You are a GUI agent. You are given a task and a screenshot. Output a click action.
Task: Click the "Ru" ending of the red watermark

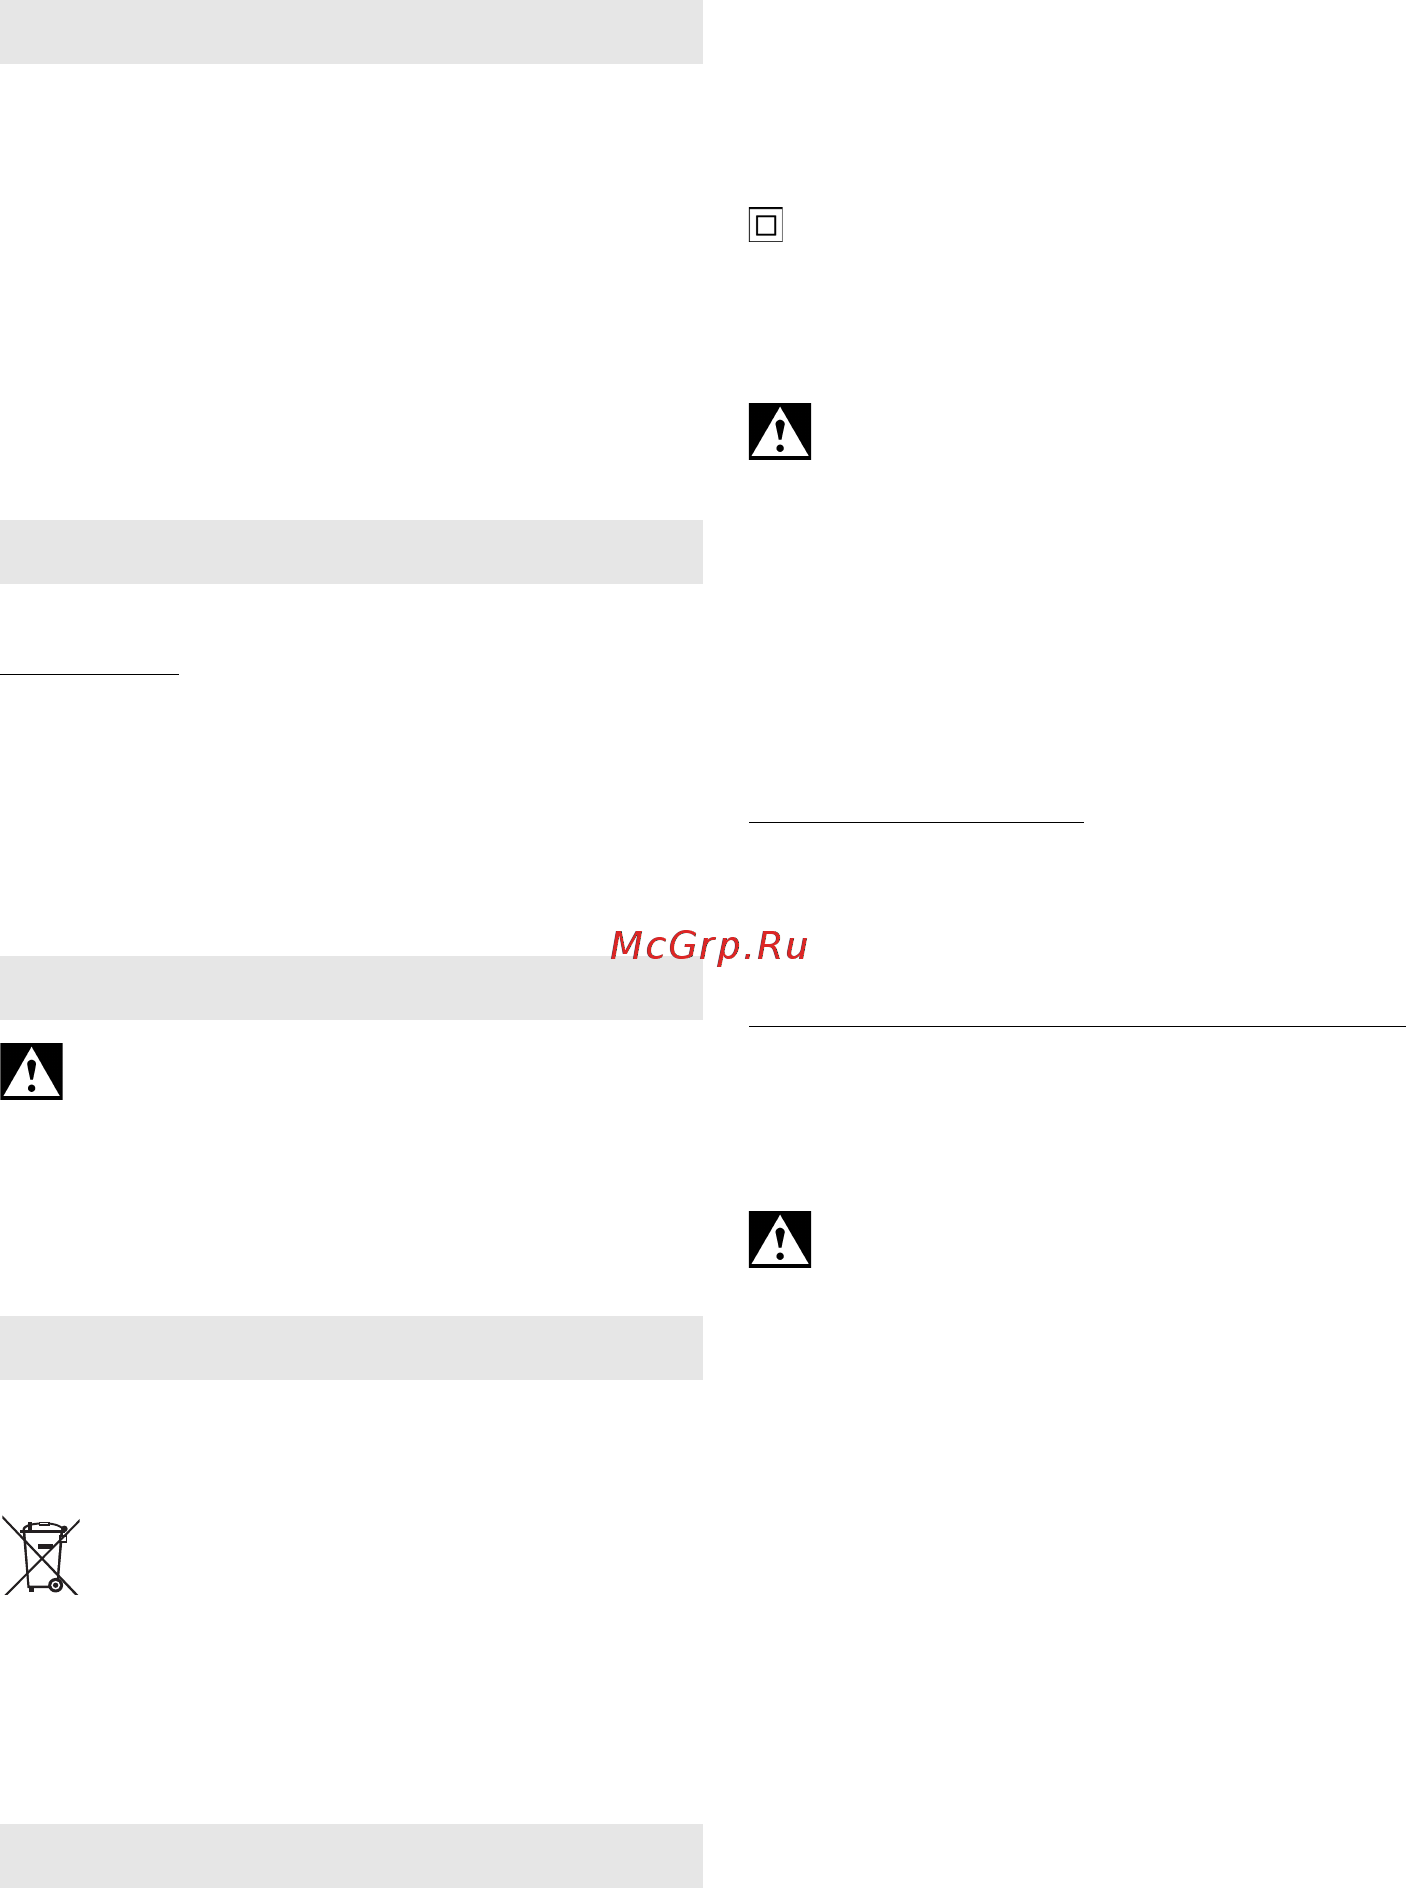782,946
